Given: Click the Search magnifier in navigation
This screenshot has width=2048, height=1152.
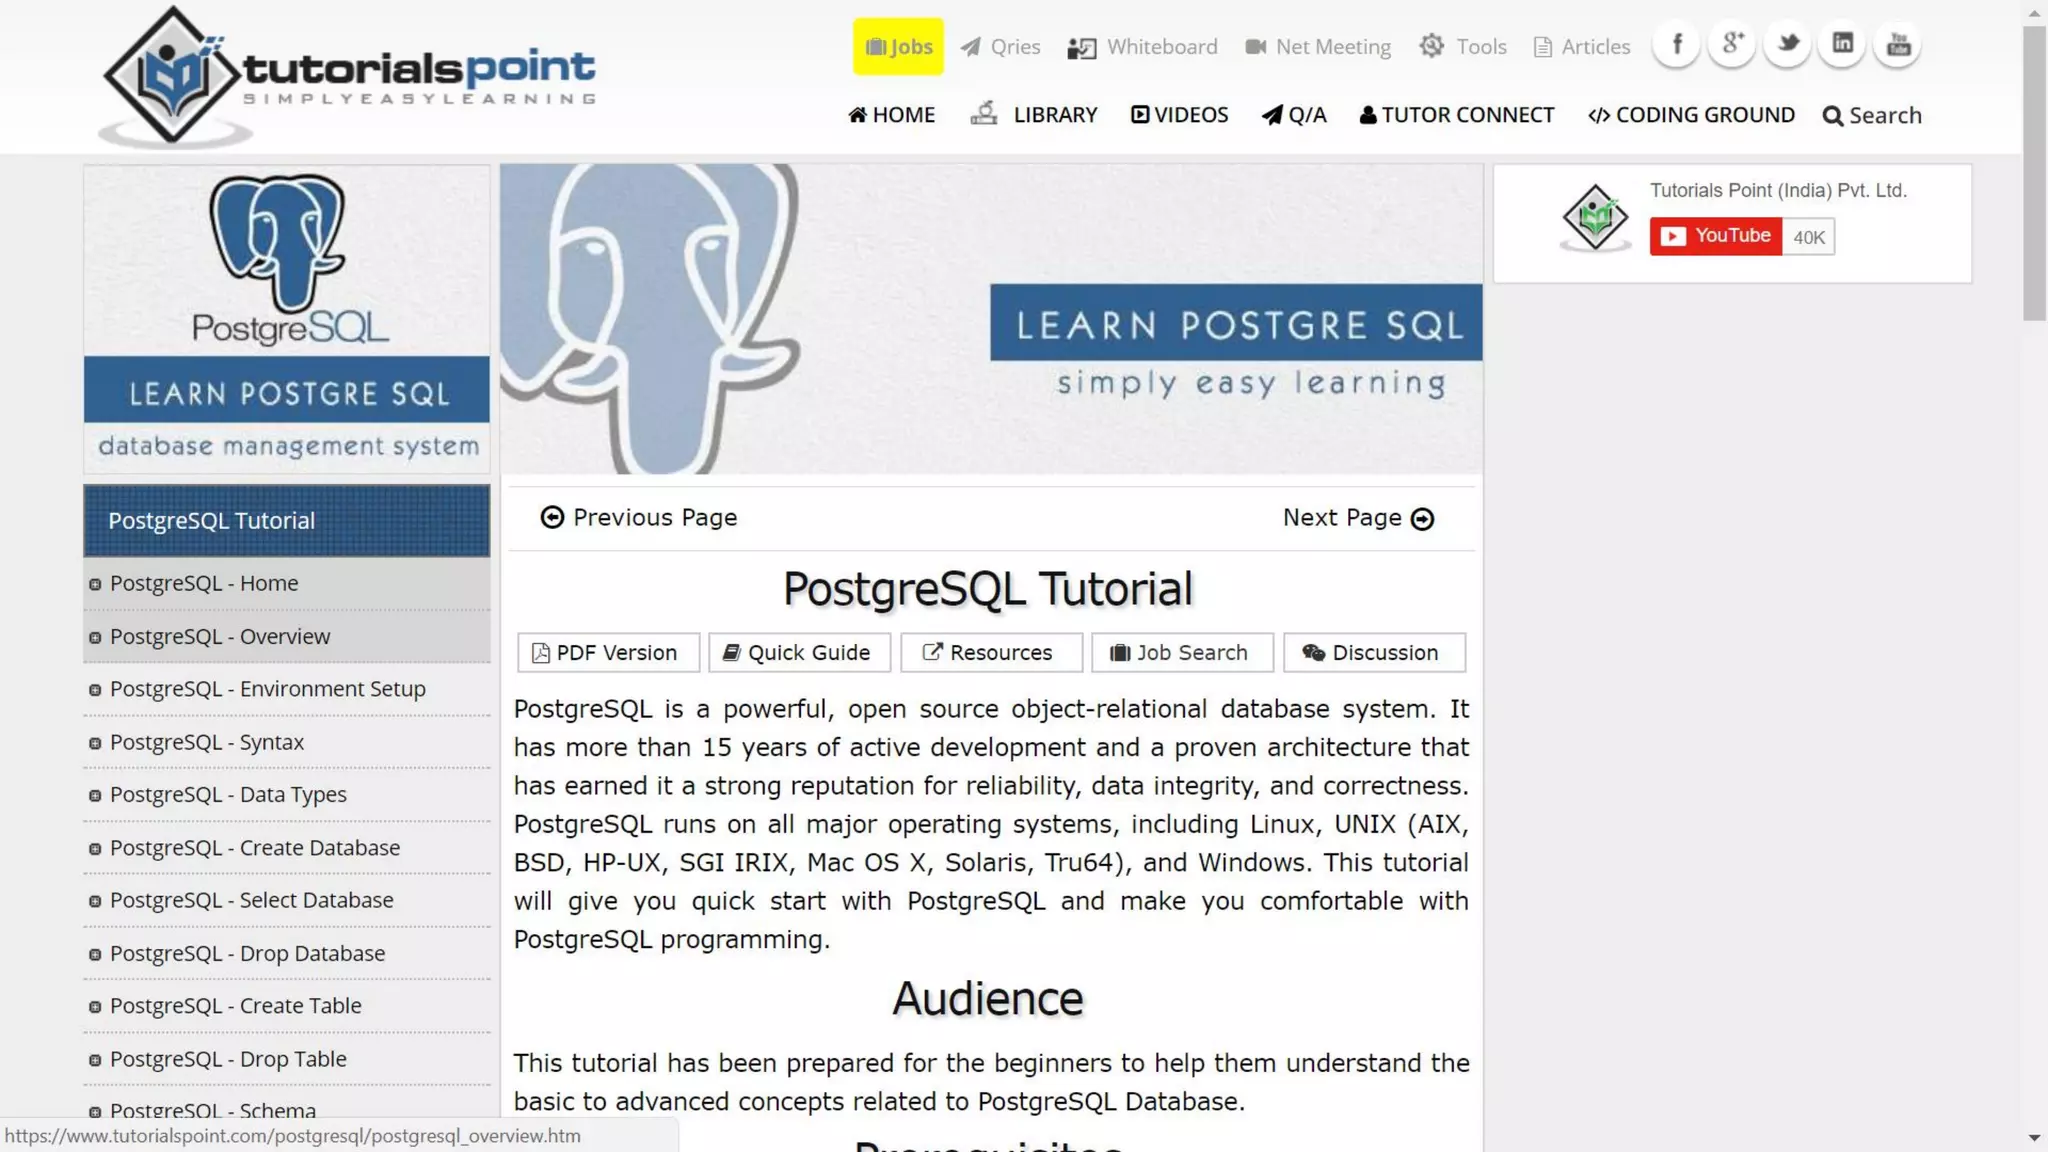Looking at the screenshot, I should click(x=1871, y=116).
